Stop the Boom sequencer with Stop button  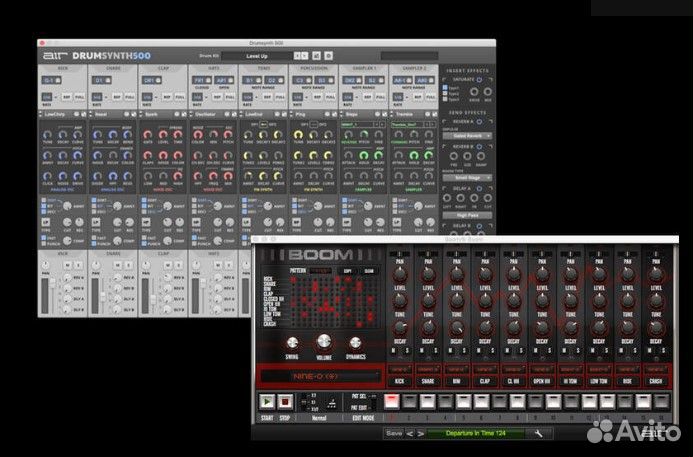coord(285,401)
